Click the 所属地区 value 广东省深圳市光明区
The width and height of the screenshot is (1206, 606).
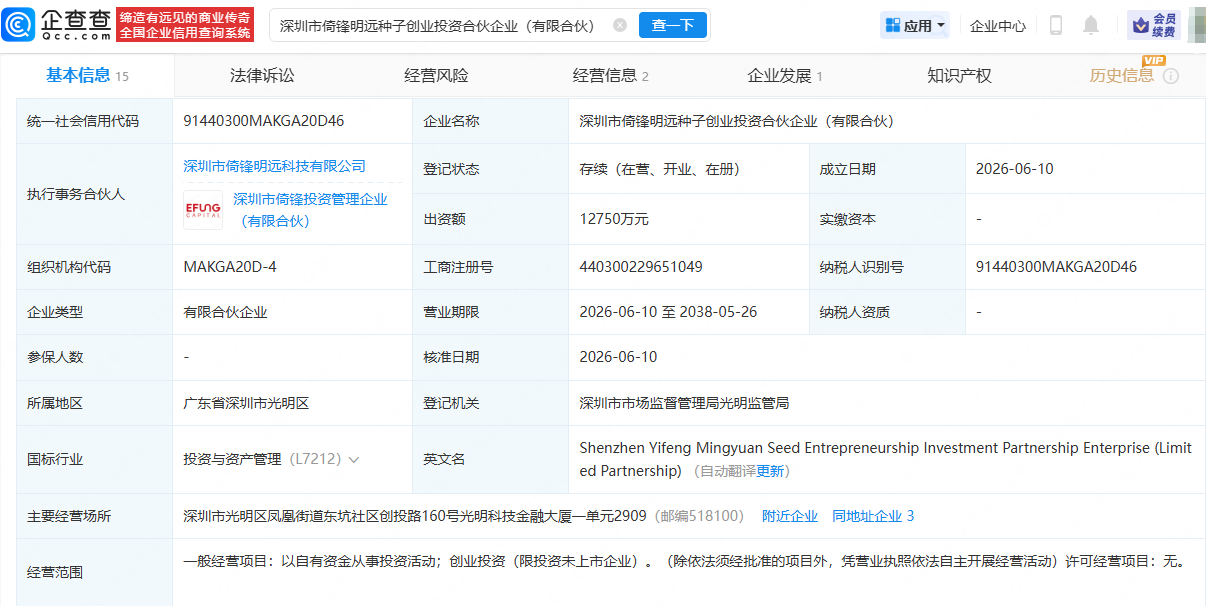coord(246,403)
